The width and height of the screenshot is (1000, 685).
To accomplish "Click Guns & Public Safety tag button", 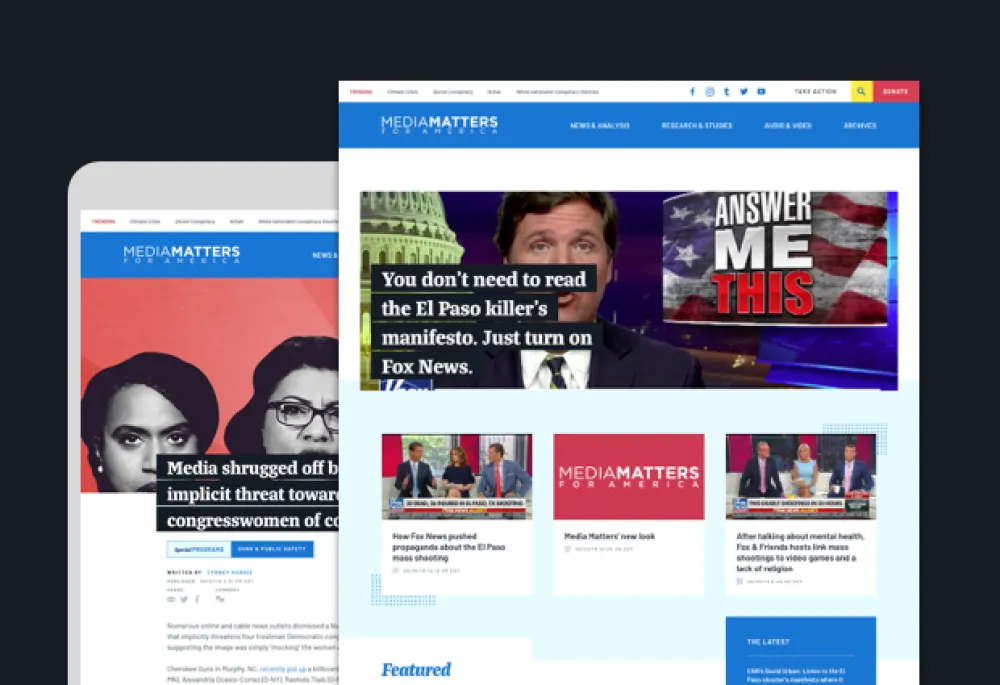I will coord(272,549).
